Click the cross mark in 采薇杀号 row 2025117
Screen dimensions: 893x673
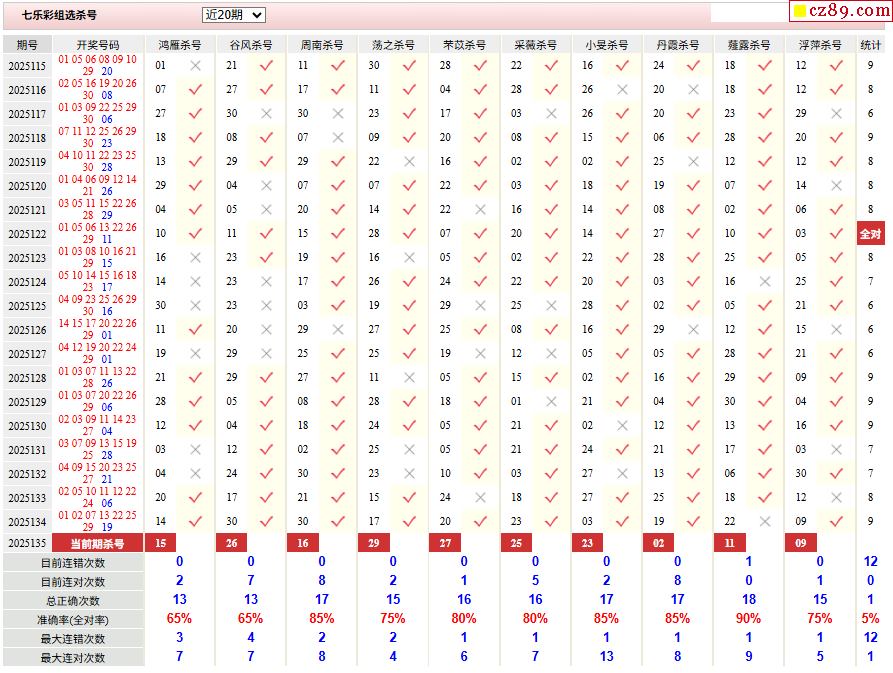(x=551, y=114)
